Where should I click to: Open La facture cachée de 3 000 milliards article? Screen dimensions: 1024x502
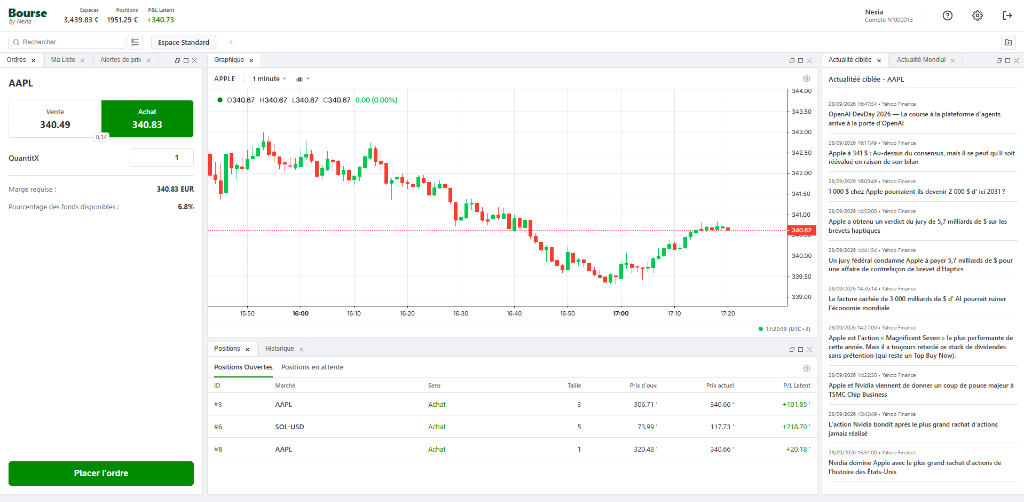pos(916,303)
